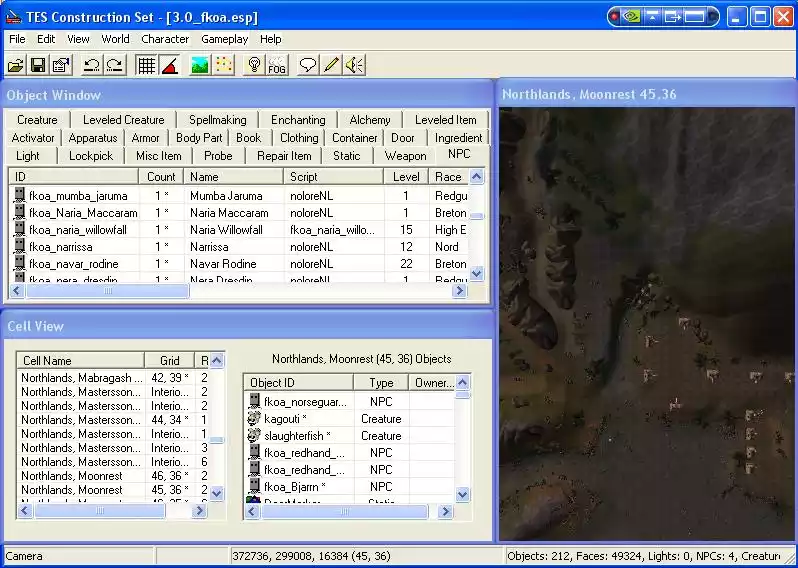Image resolution: width=798 pixels, height=568 pixels.
Task: Click the Redo toolbar arrow
Action: tap(115, 65)
